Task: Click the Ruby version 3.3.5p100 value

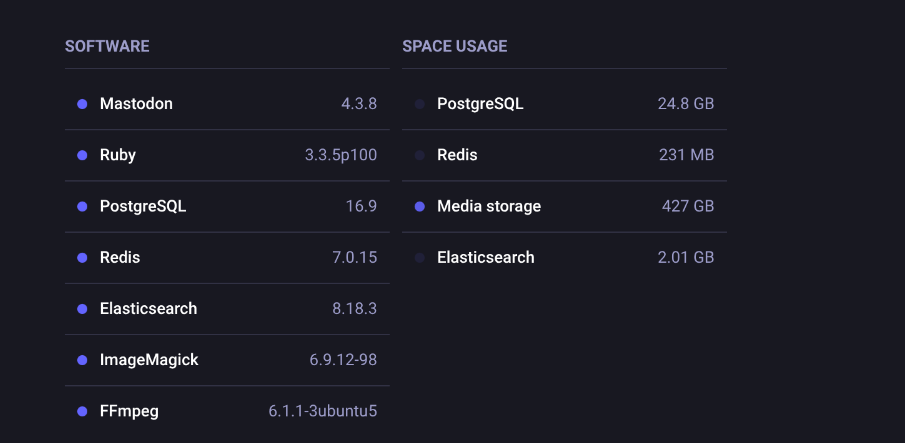Action: click(341, 155)
